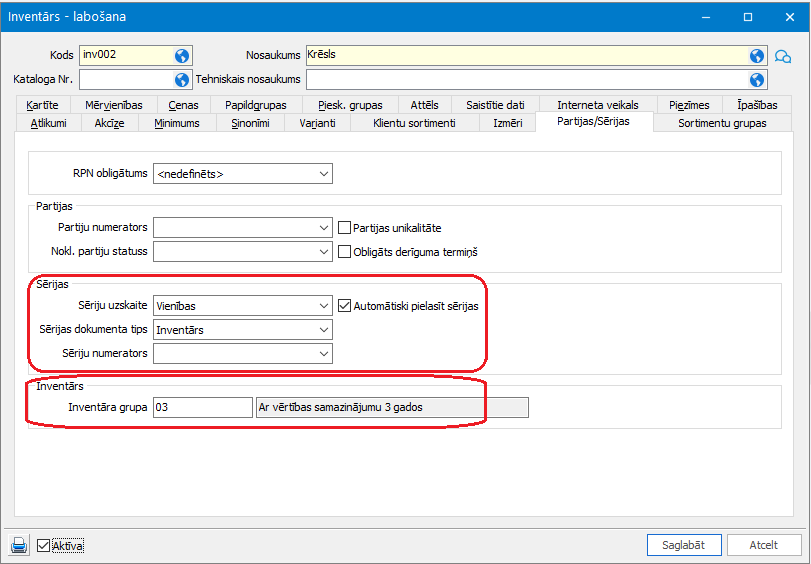Click the Saglabāt button

point(684,545)
